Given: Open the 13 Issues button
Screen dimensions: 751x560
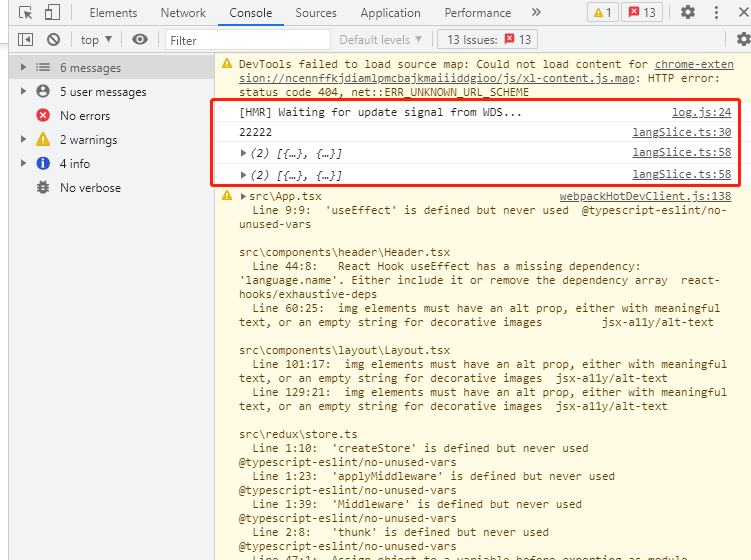Looking at the screenshot, I should click(488, 40).
